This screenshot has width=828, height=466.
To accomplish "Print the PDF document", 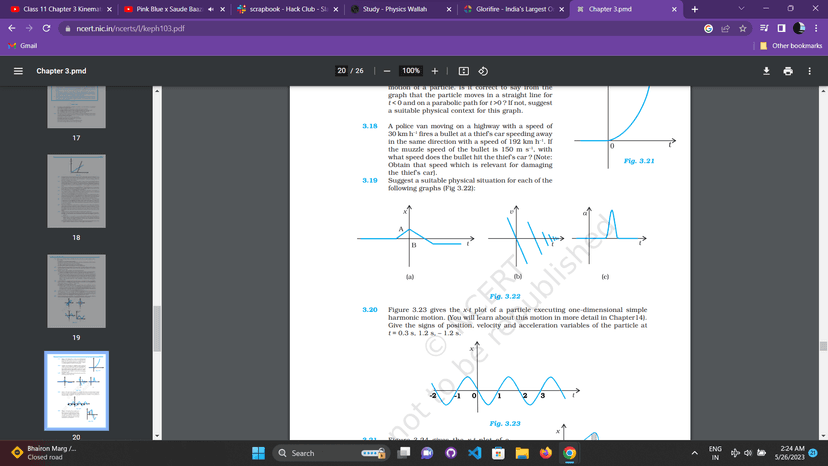I will (x=788, y=71).
